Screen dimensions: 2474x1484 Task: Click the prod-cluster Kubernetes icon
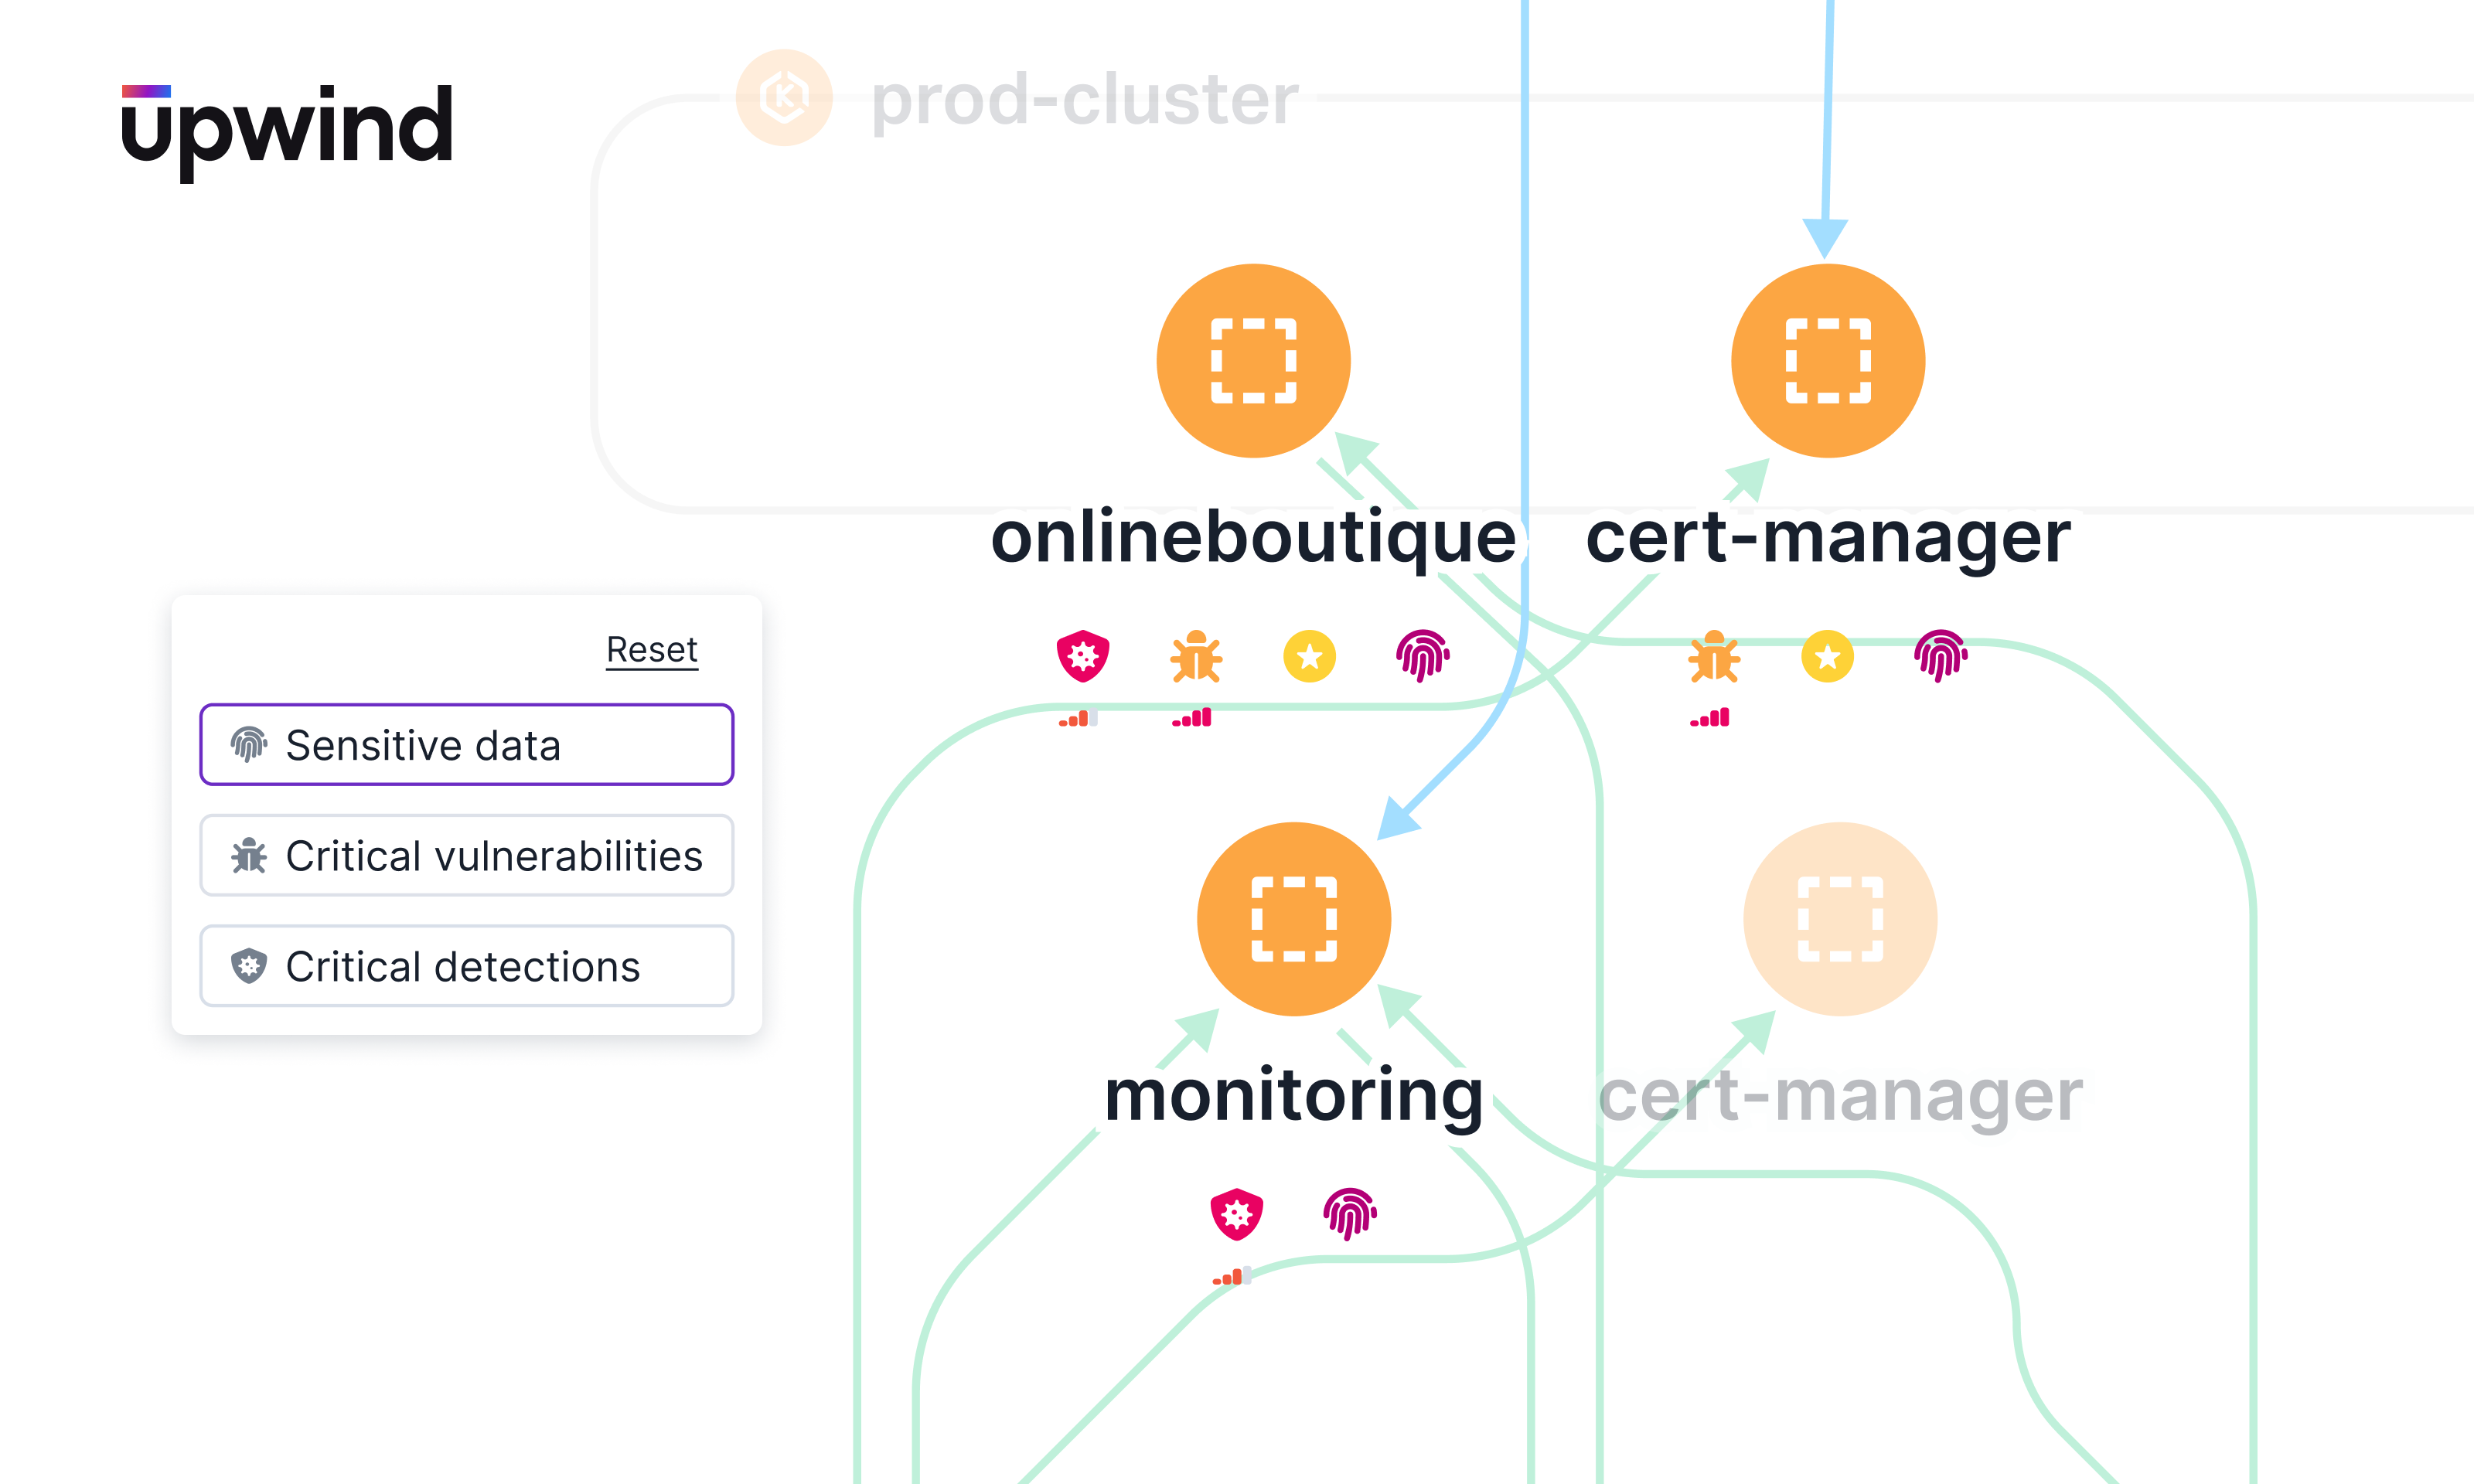pyautogui.click(x=784, y=98)
